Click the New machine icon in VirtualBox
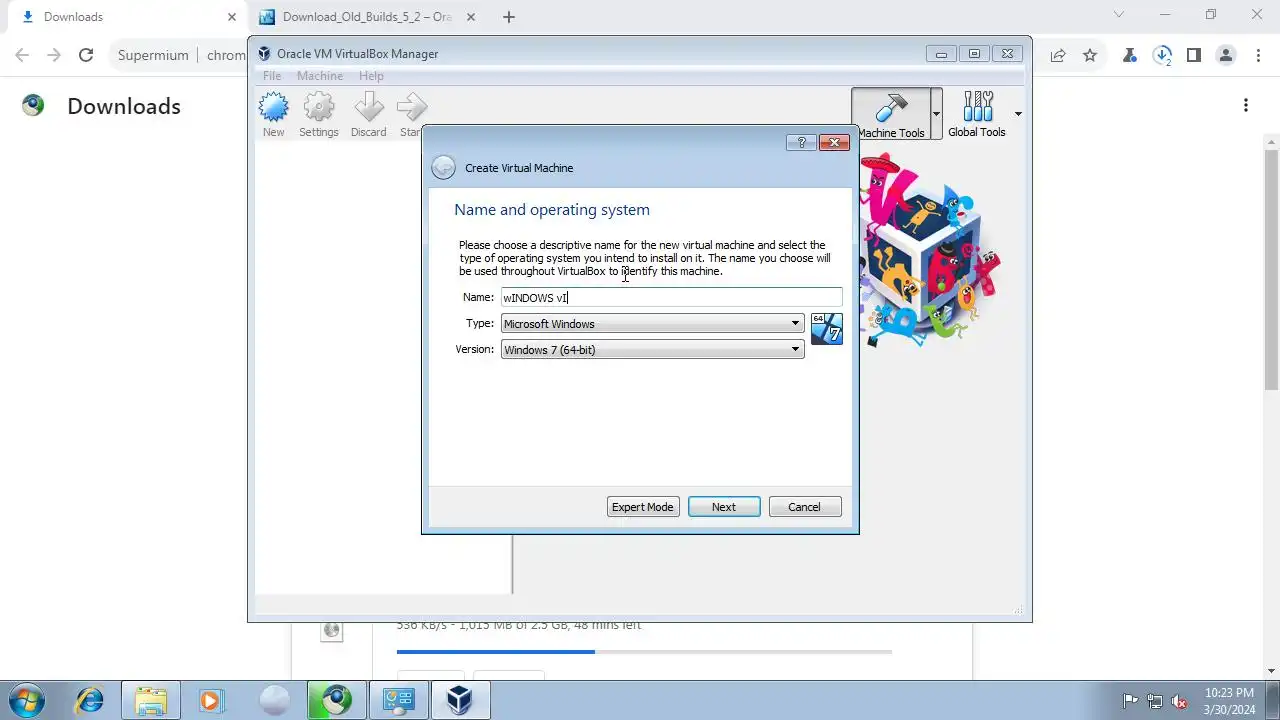Screen dimensions: 1280x720 (273, 114)
